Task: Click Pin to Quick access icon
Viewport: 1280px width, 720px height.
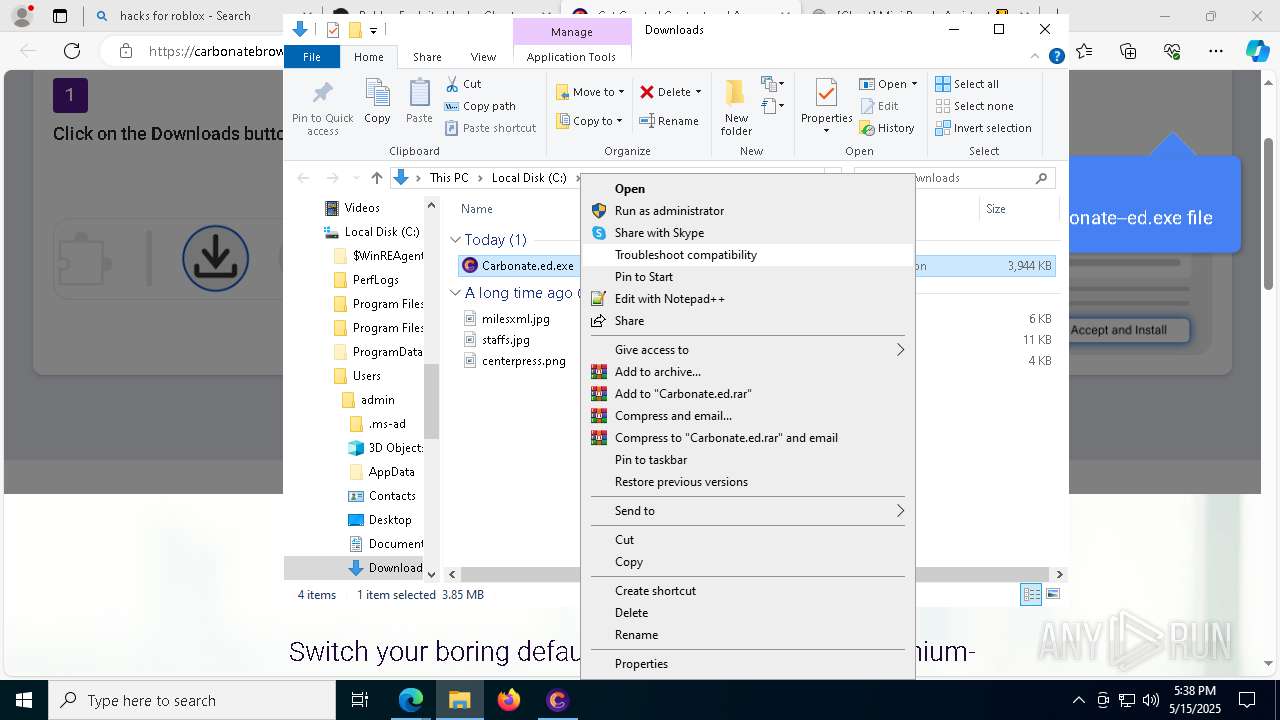Action: tap(322, 108)
